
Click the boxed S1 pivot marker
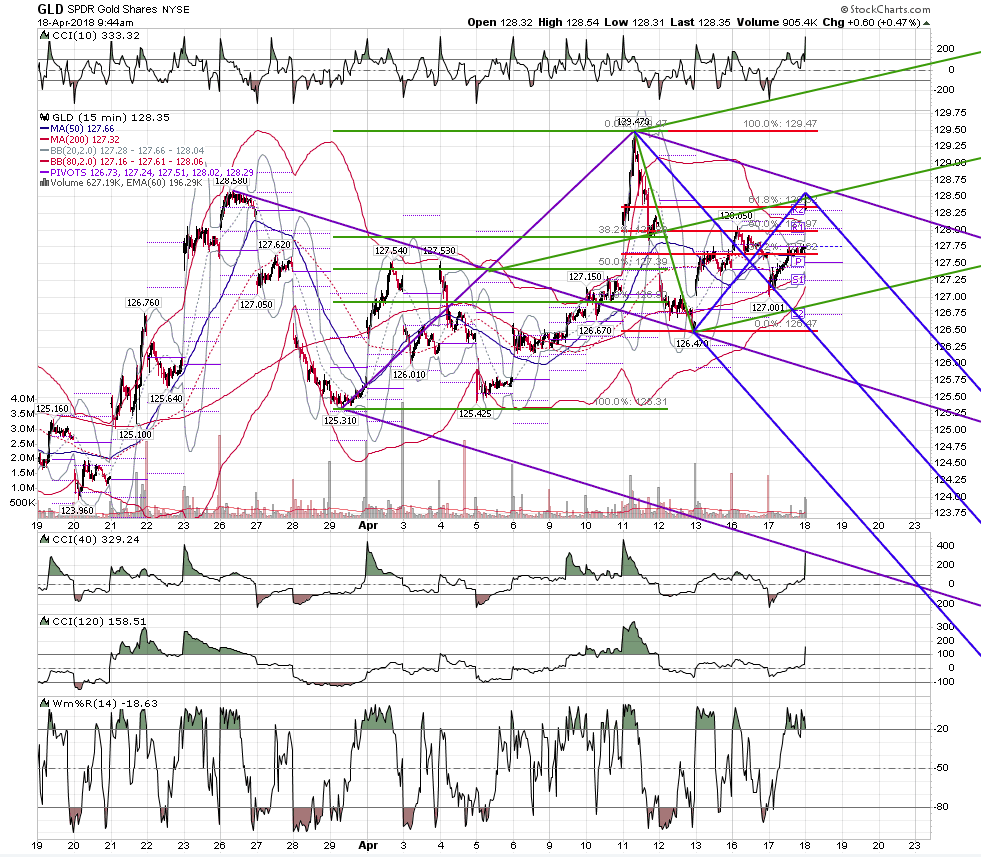[798, 280]
